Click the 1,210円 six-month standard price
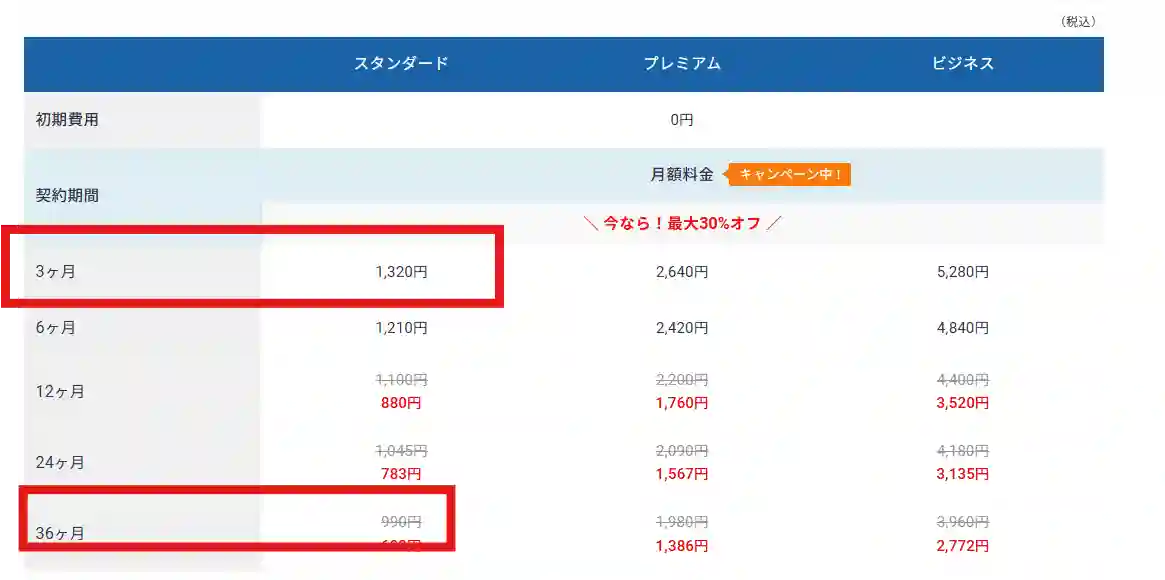Viewport: 1165px width, 580px height. click(x=401, y=328)
